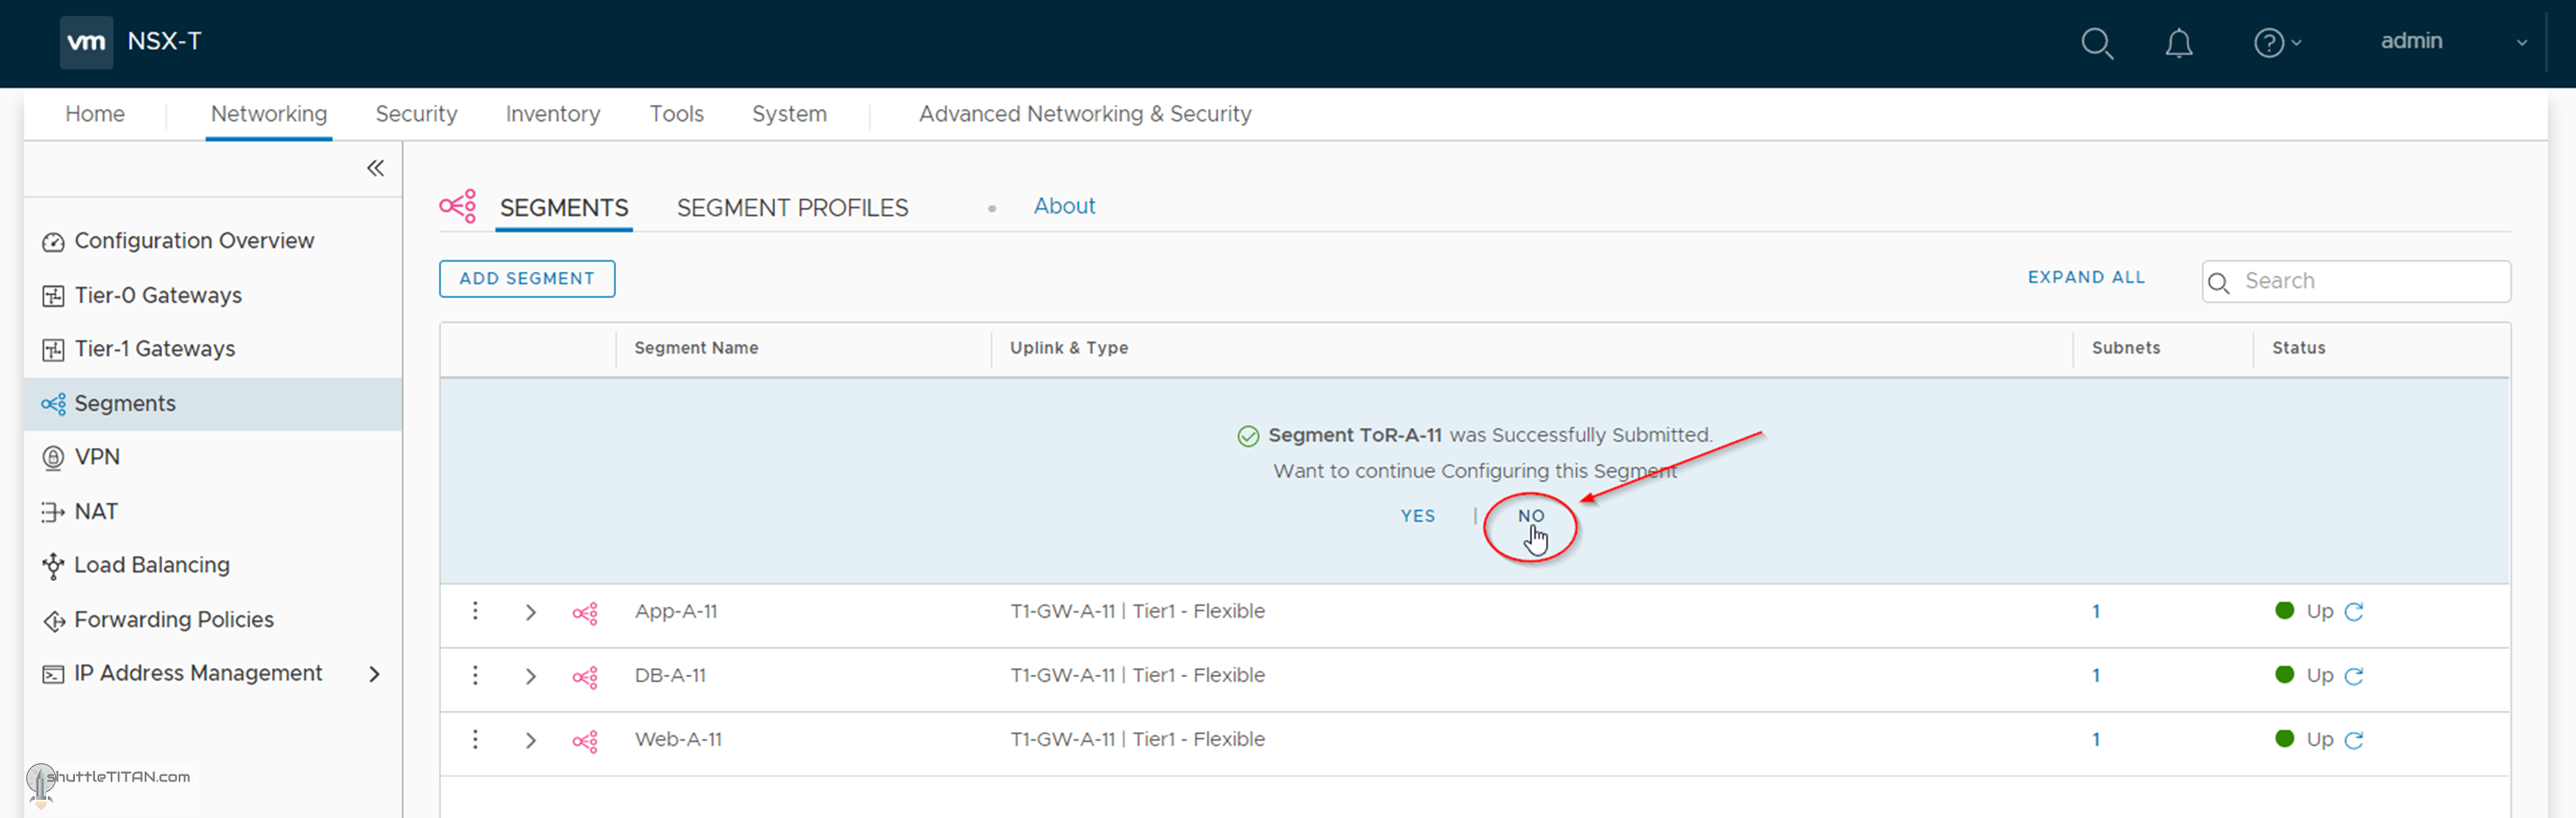The height and width of the screenshot is (818, 2576).
Task: Click the VPN sidebar item
Action: [x=97, y=457]
